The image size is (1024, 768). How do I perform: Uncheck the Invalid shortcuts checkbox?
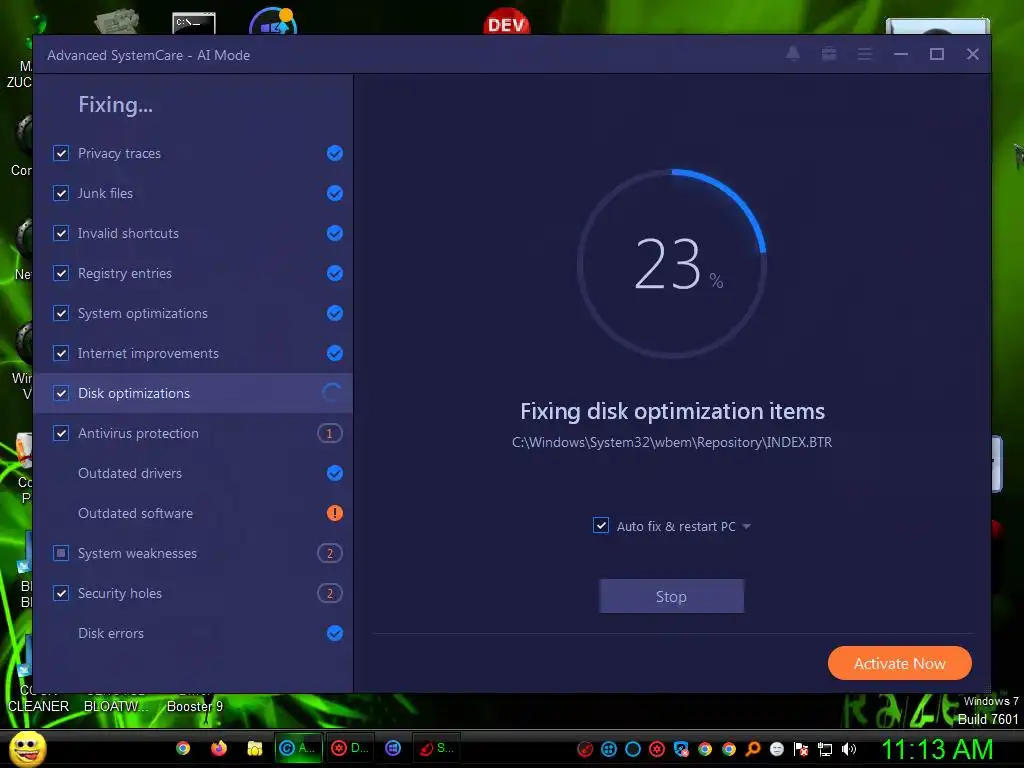61,233
